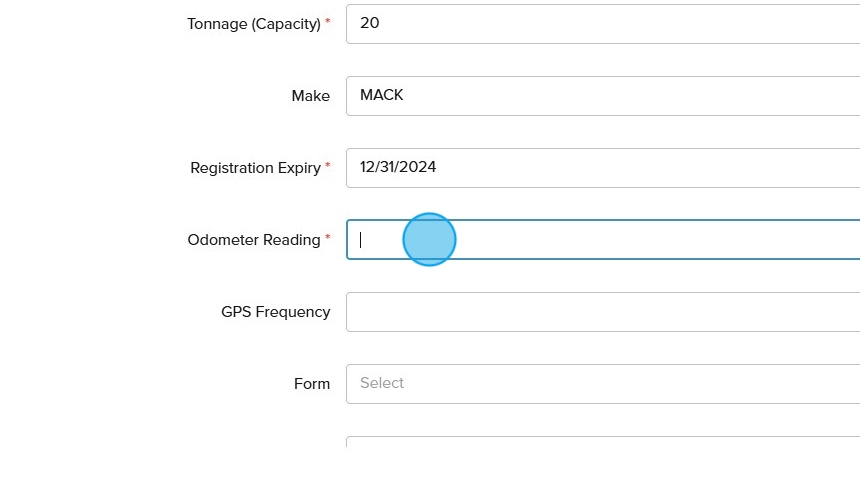The image size is (860, 481).
Task: Click the date text "12/31/2024"
Action: [x=398, y=167]
